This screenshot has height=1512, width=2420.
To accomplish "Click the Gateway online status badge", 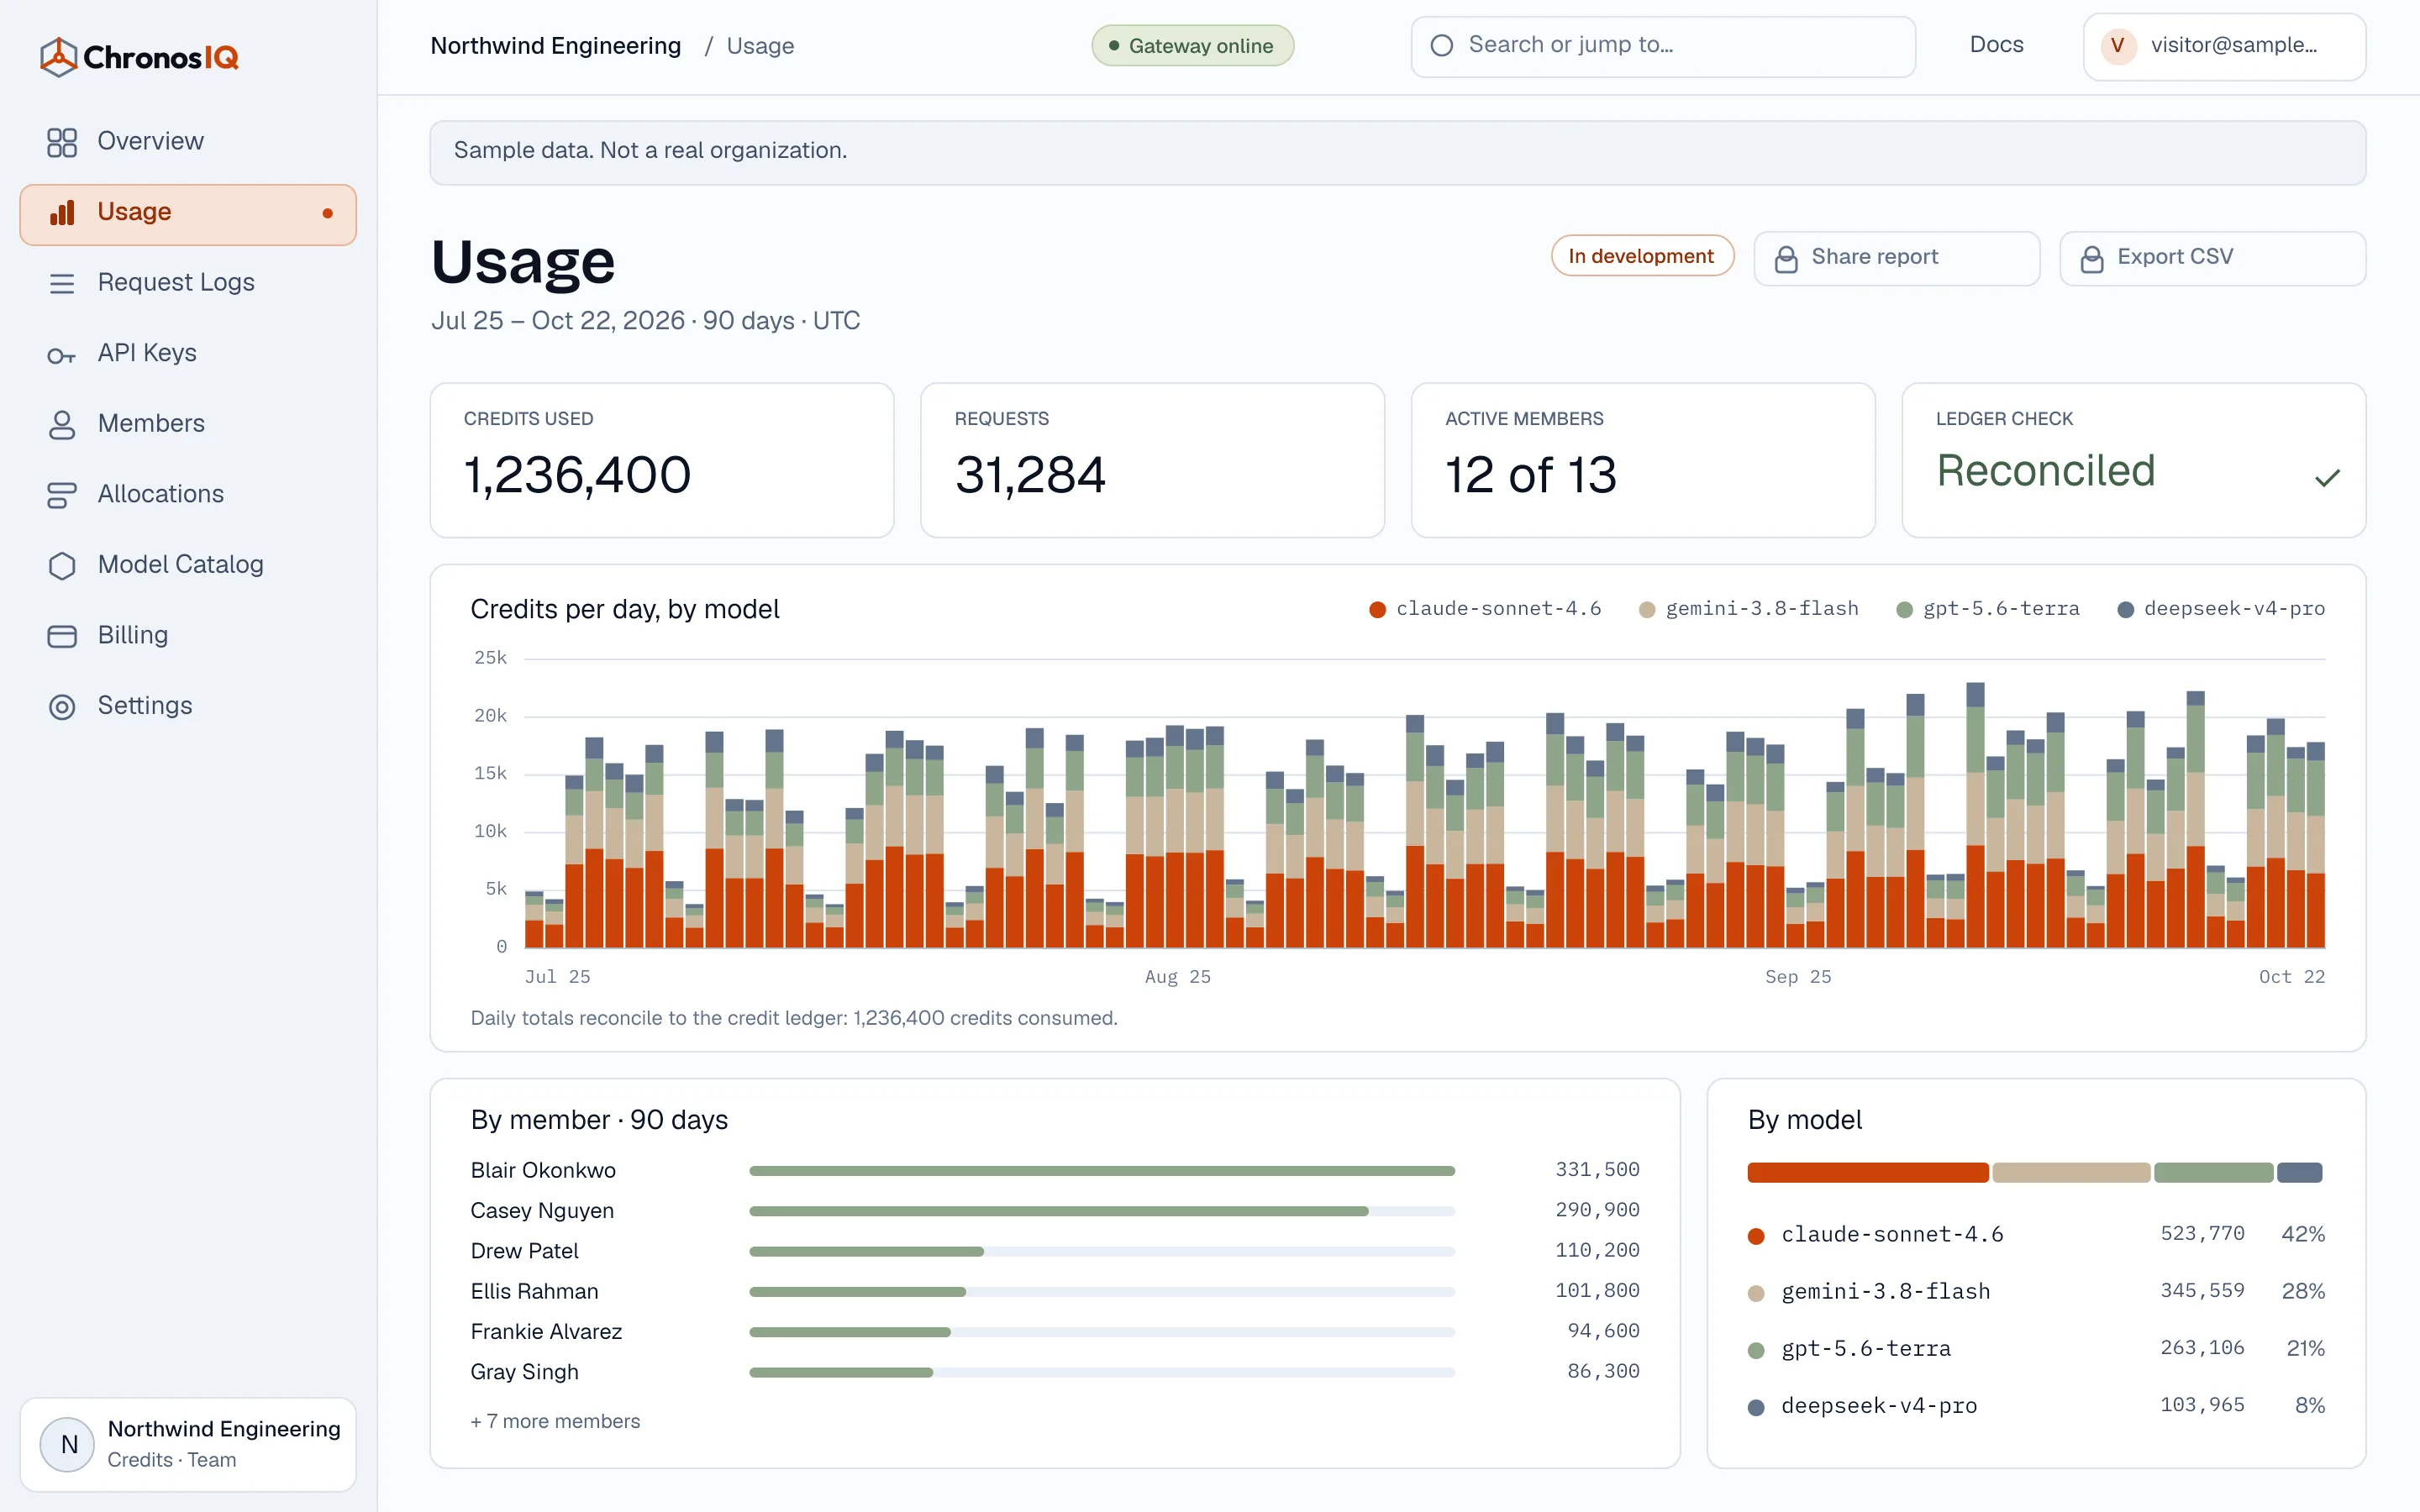I will click(1192, 46).
